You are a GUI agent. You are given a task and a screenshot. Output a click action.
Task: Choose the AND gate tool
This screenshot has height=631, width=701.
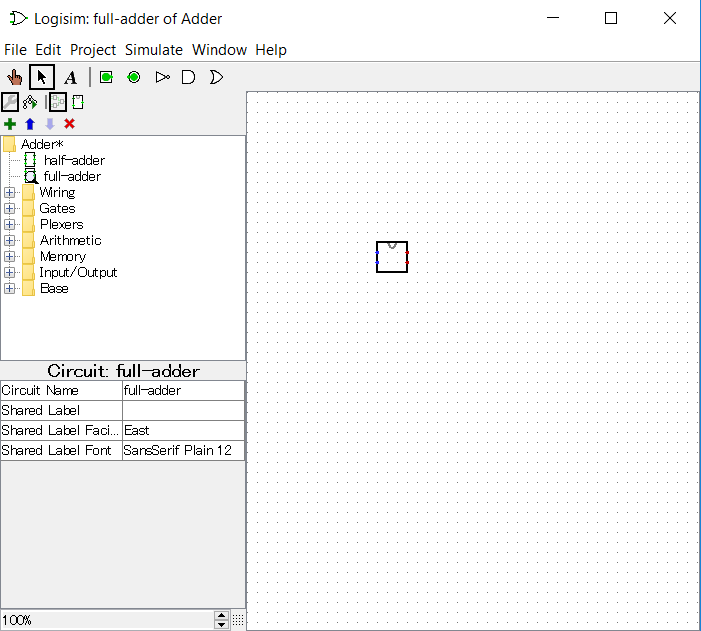point(188,77)
